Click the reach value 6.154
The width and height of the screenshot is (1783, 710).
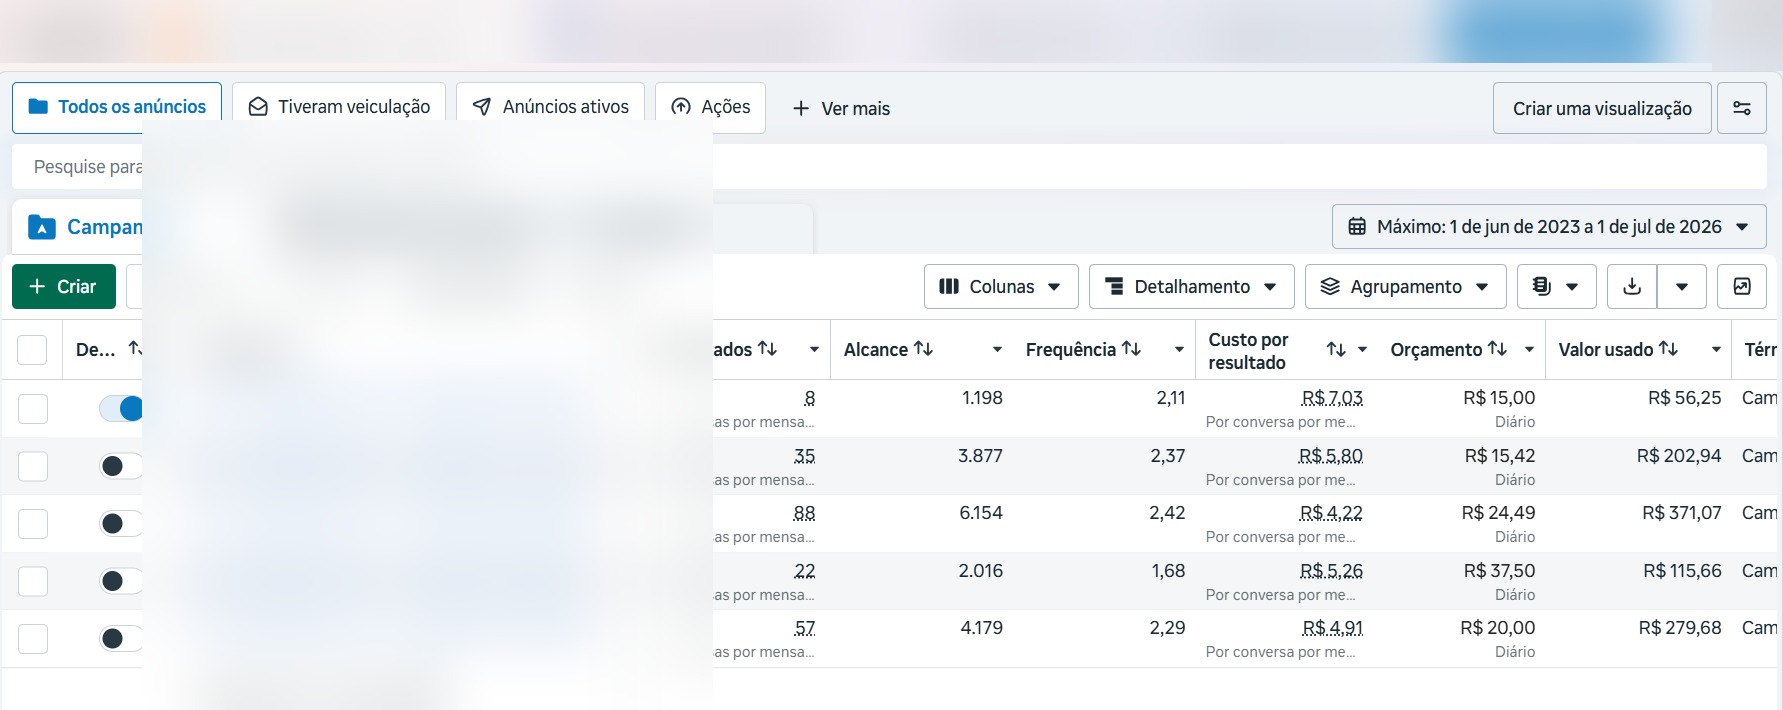[981, 513]
